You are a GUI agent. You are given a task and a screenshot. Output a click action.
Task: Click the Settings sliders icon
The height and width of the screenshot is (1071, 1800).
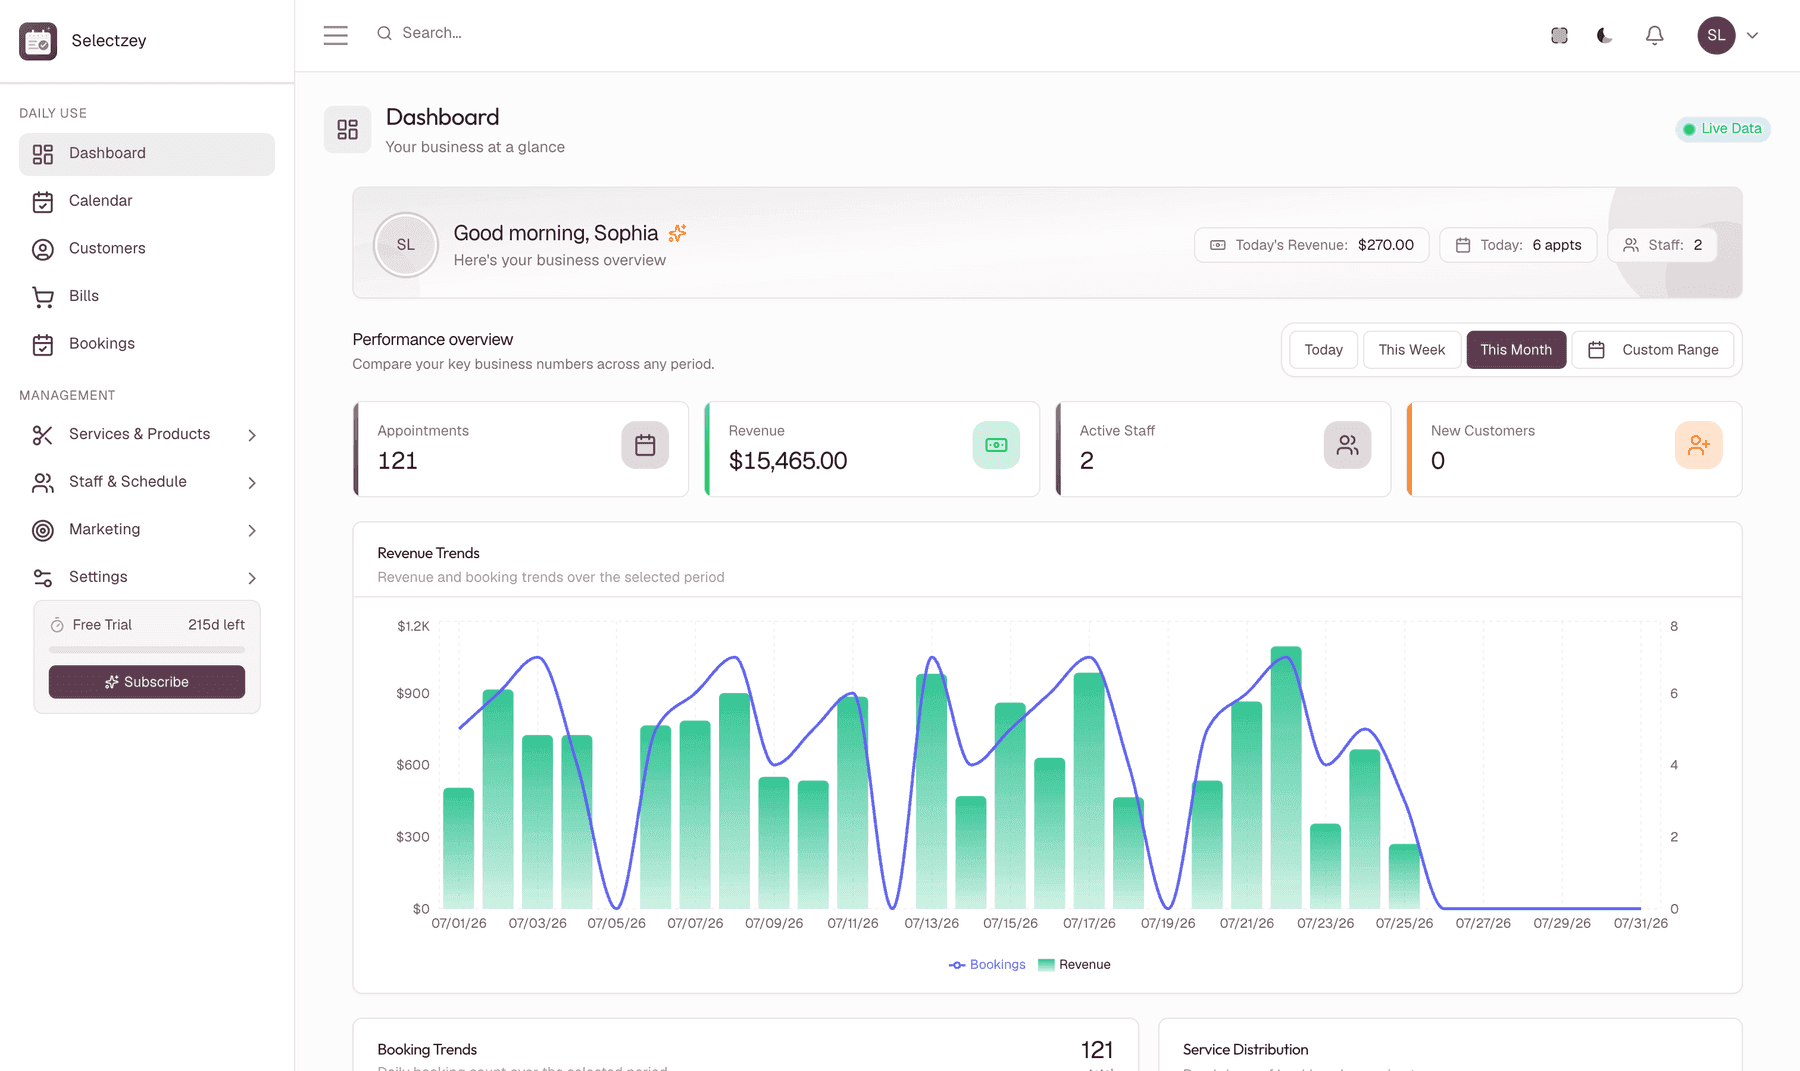click(x=43, y=578)
